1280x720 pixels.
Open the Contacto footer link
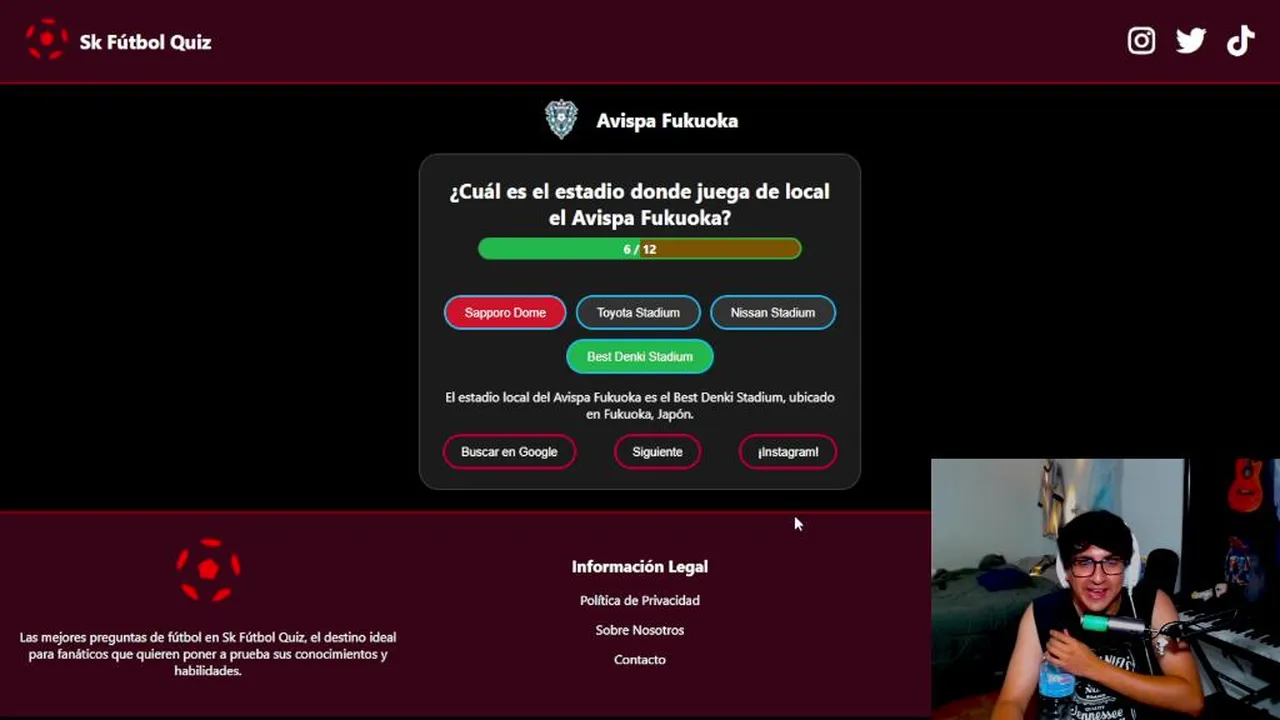point(640,660)
